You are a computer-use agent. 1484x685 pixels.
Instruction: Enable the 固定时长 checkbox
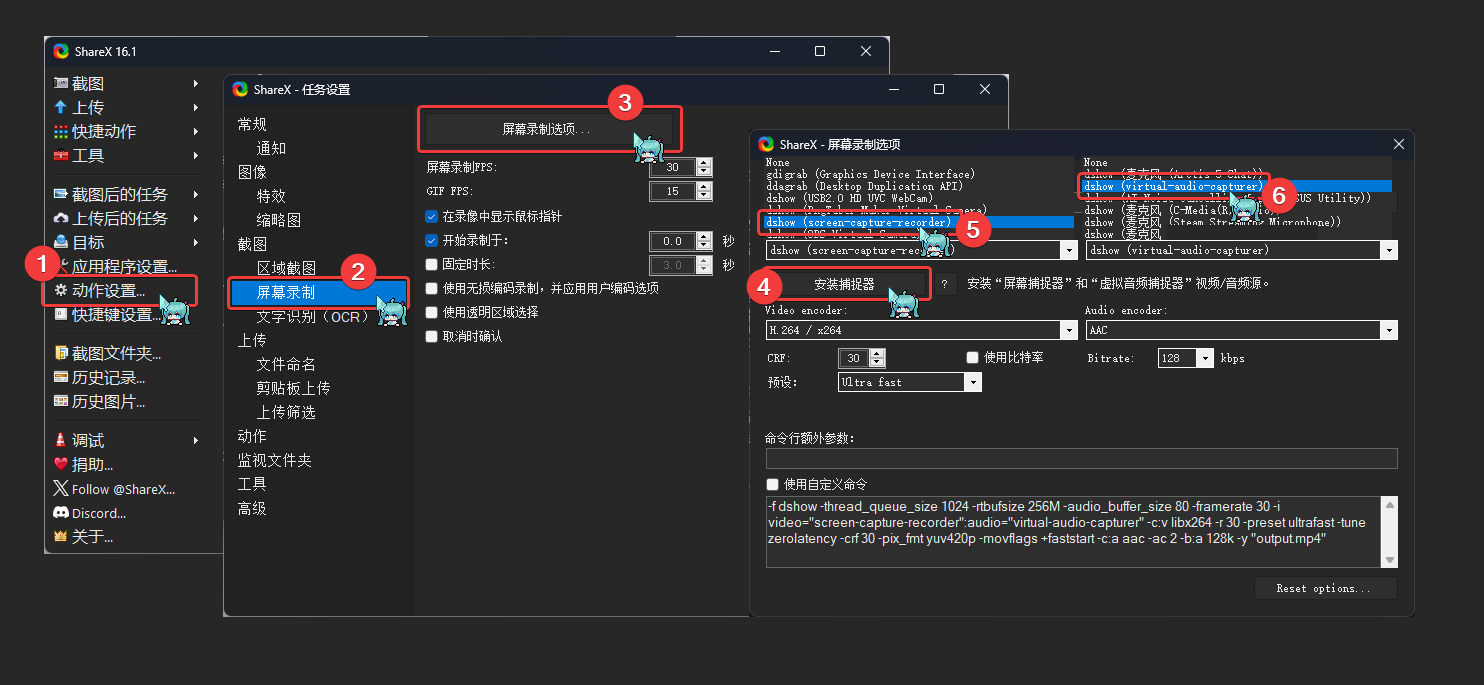(x=432, y=264)
